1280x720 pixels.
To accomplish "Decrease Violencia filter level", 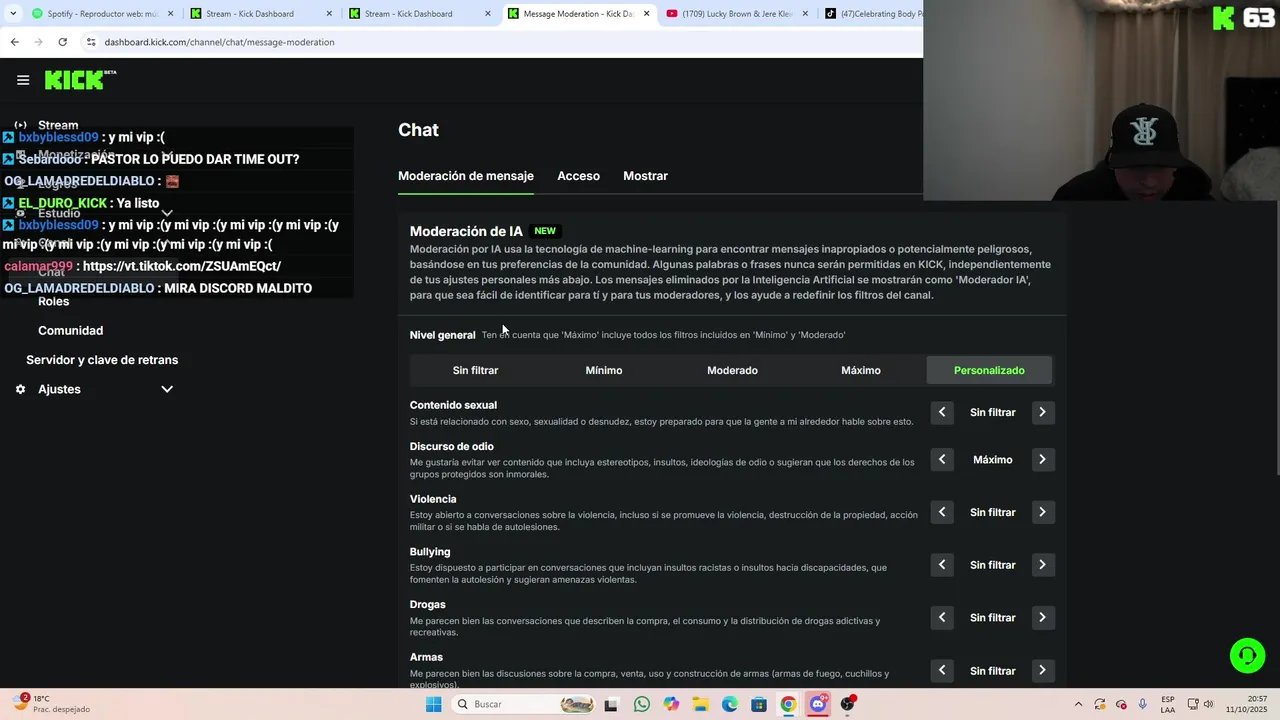I will click(942, 512).
